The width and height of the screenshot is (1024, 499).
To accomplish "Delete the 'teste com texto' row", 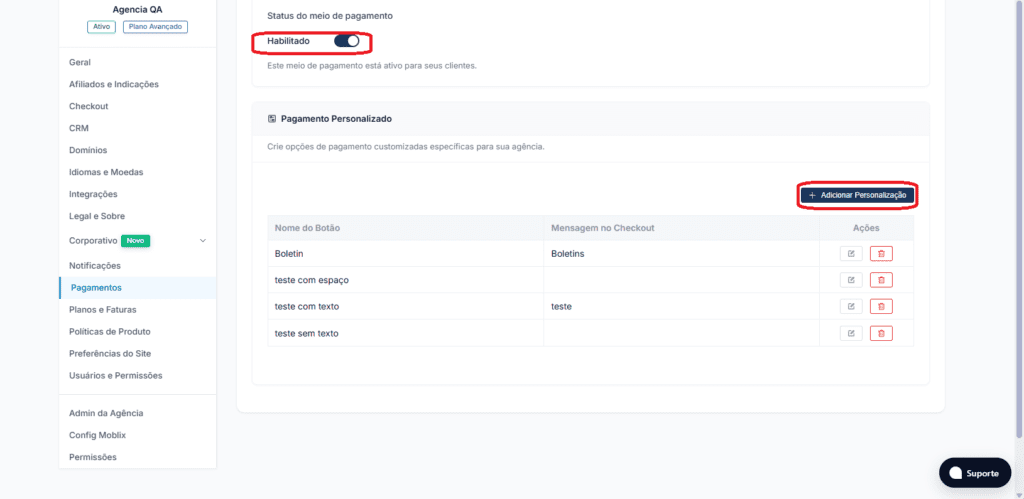I will tap(881, 306).
